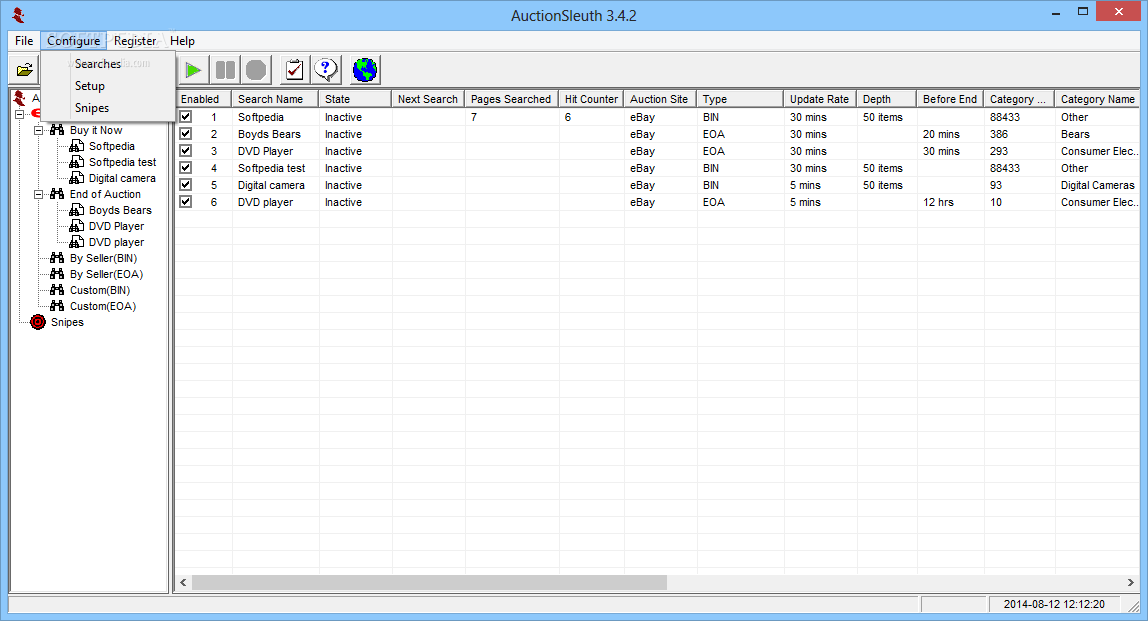Select the Snipes target icon in tree
The width and height of the screenshot is (1148, 621).
tap(37, 322)
